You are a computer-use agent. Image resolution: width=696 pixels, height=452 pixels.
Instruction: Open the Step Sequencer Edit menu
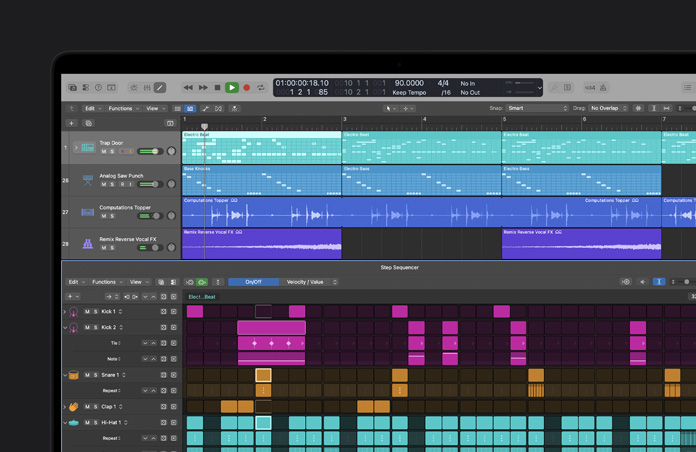pos(75,282)
